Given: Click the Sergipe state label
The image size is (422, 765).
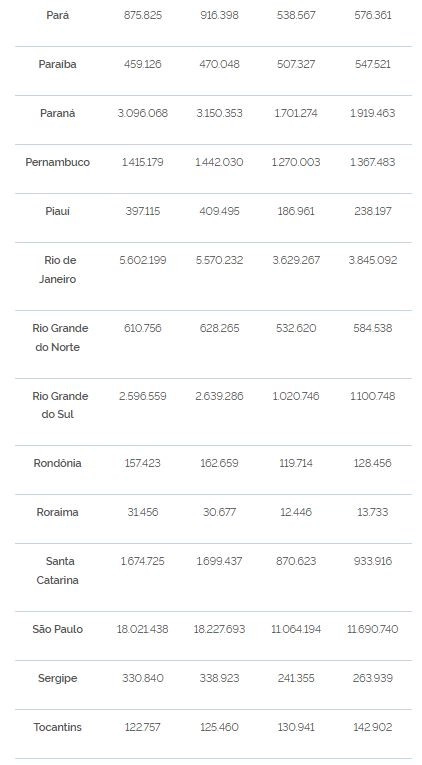Looking at the screenshot, I should 58,678.
